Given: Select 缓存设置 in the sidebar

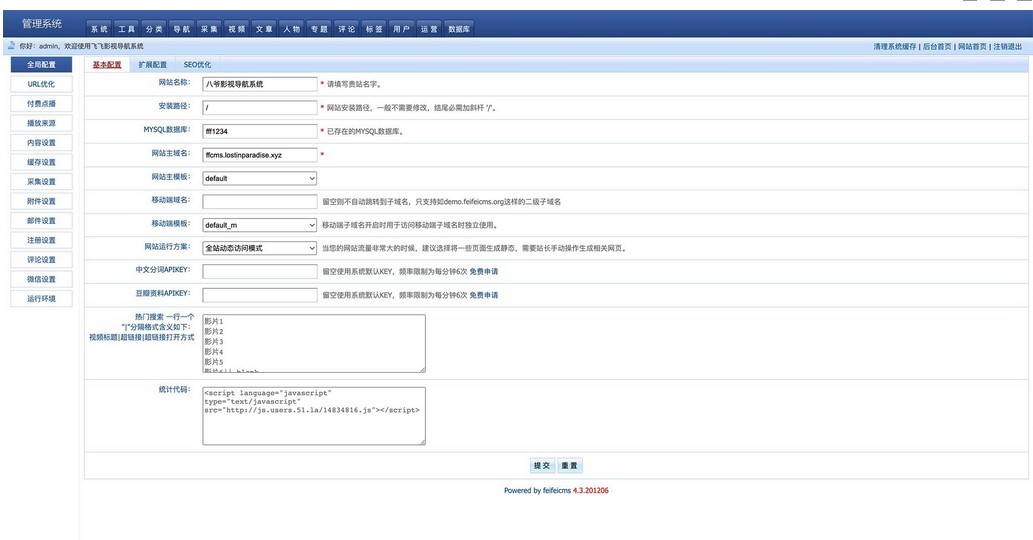Looking at the screenshot, I should (x=42, y=162).
